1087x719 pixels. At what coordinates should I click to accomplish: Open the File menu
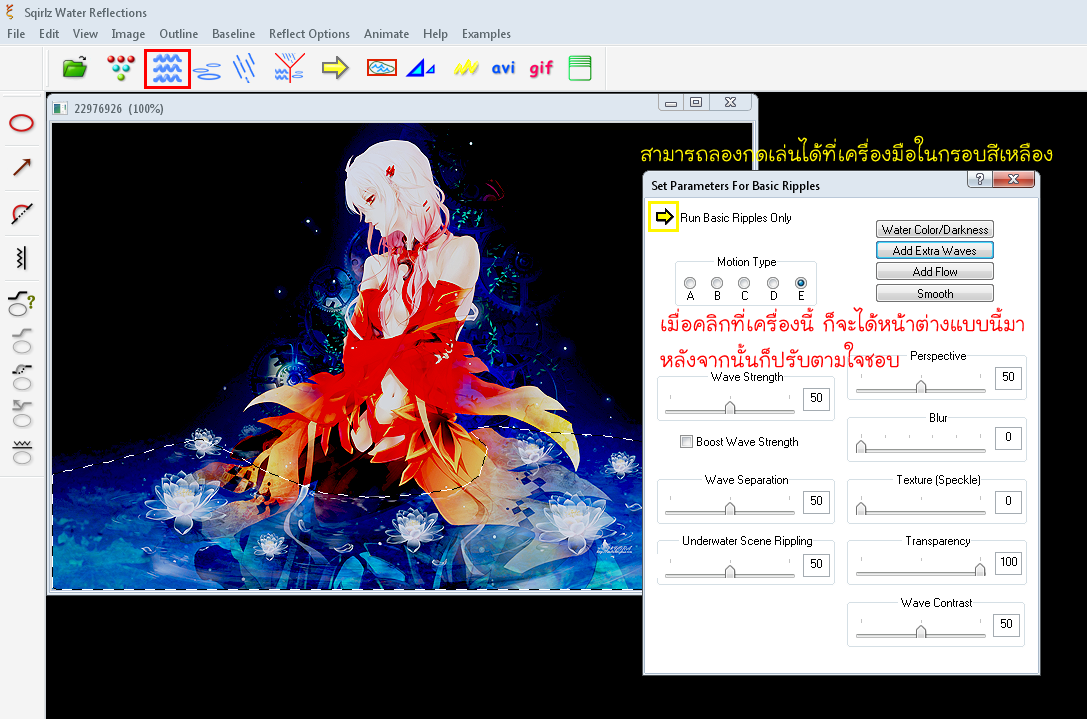[x=16, y=34]
